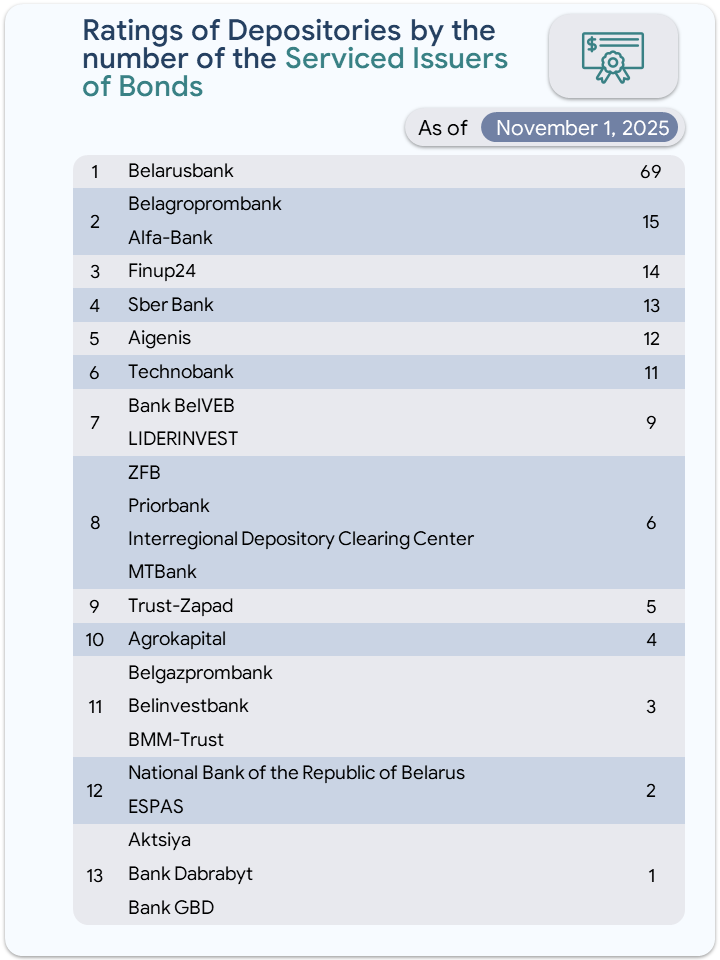Choose Technobank from the ratings
Image resolution: width=720 pixels, height=960 pixels.
[x=181, y=372]
